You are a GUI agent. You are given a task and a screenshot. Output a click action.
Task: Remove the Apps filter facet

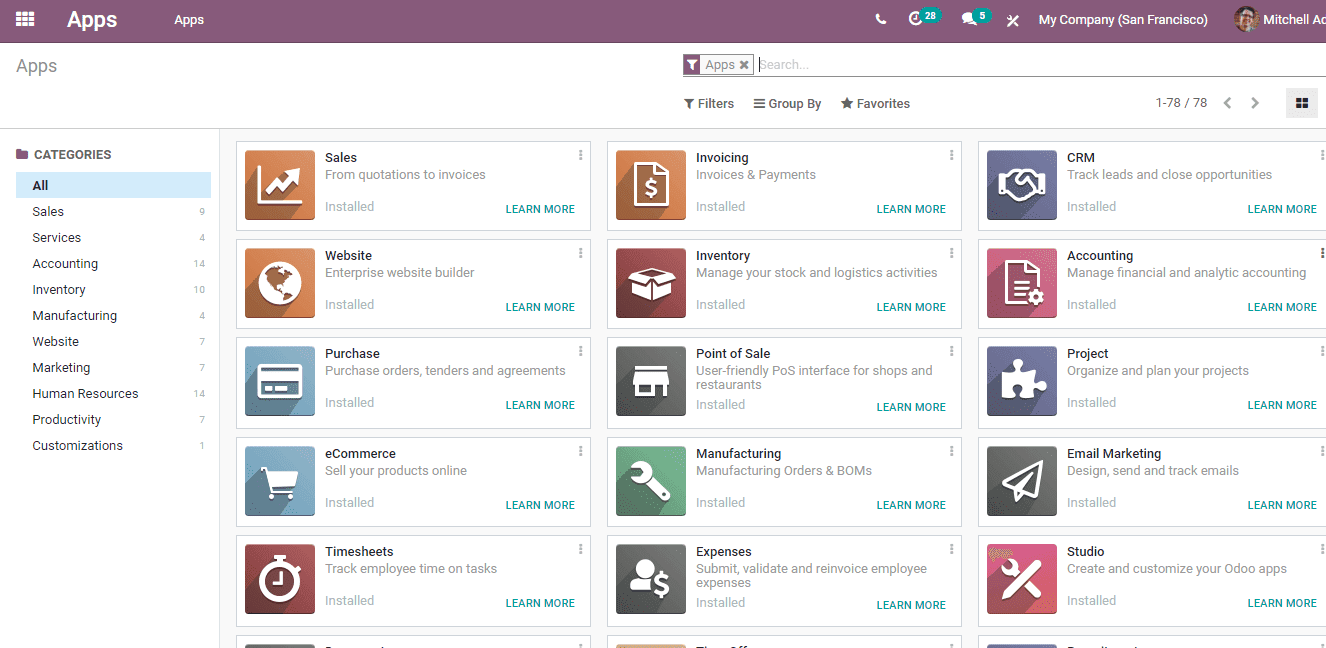pos(744,65)
